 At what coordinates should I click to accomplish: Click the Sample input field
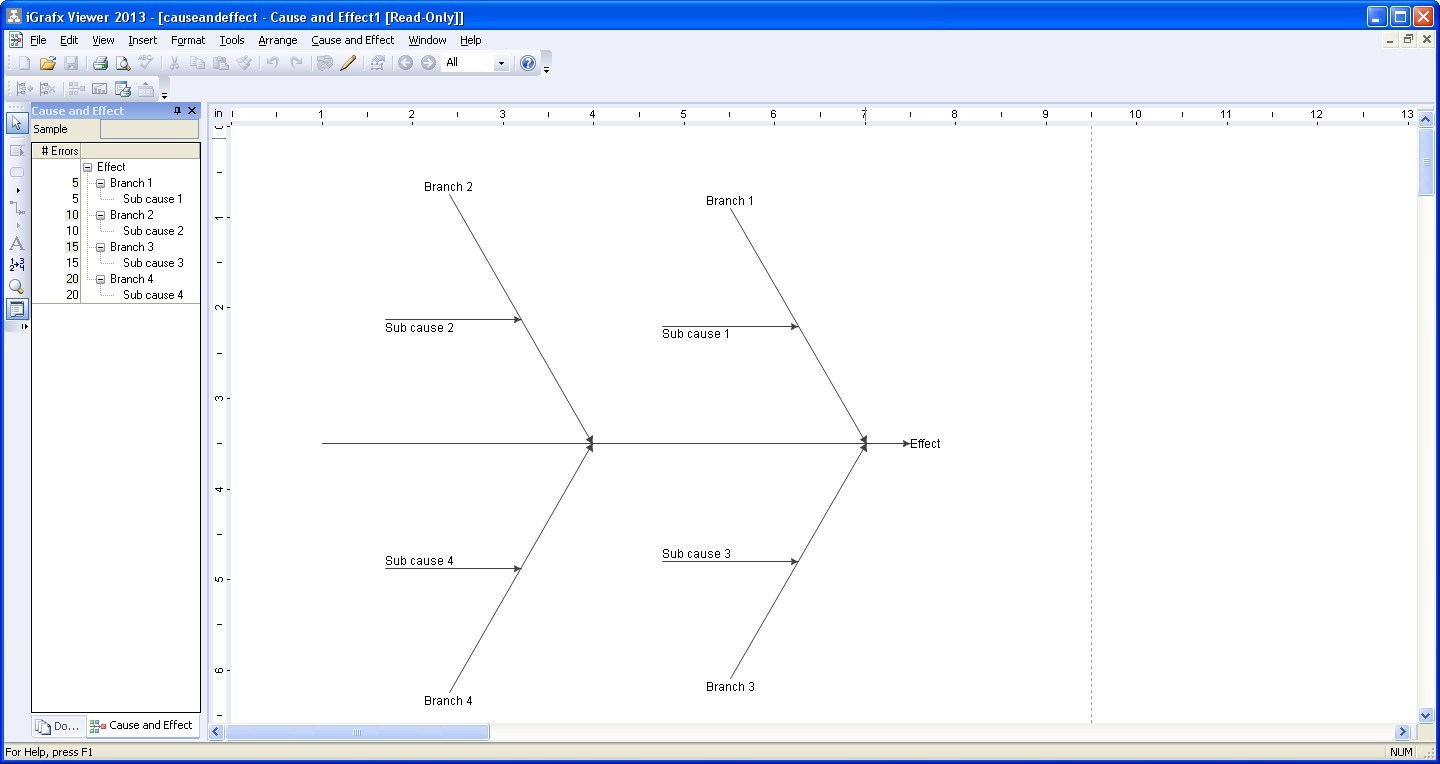(149, 129)
